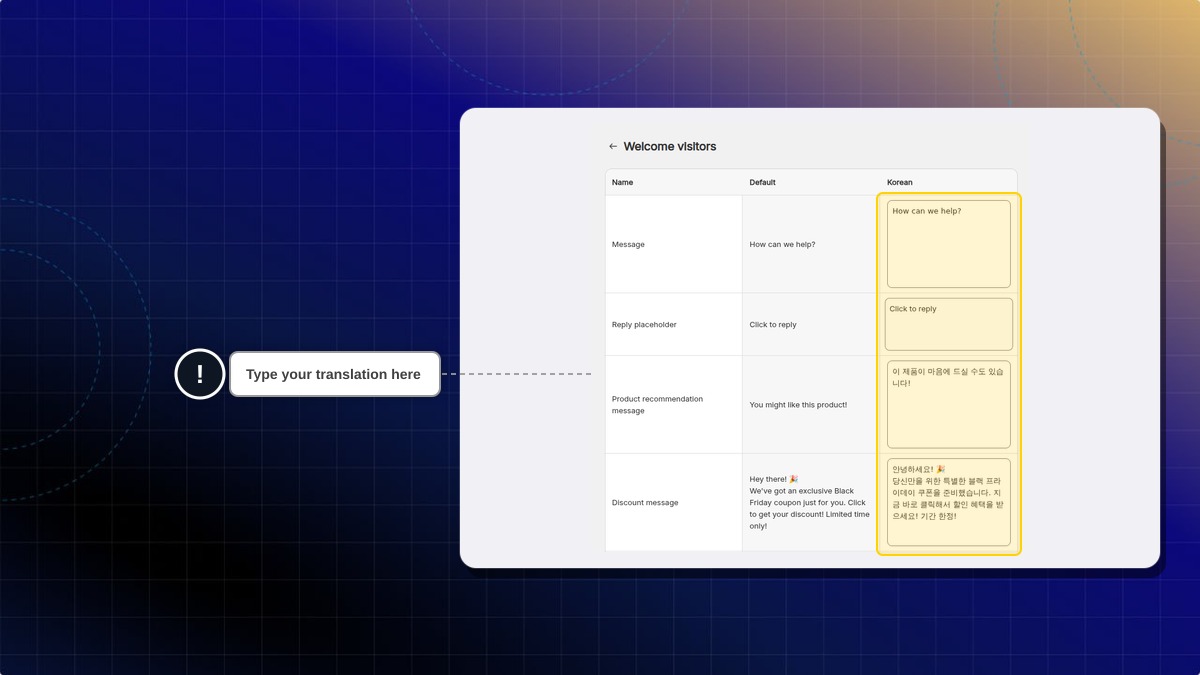Screen dimensions: 1200x675
Task: Click the Korean Reply placeholder translation field
Action: [949, 324]
